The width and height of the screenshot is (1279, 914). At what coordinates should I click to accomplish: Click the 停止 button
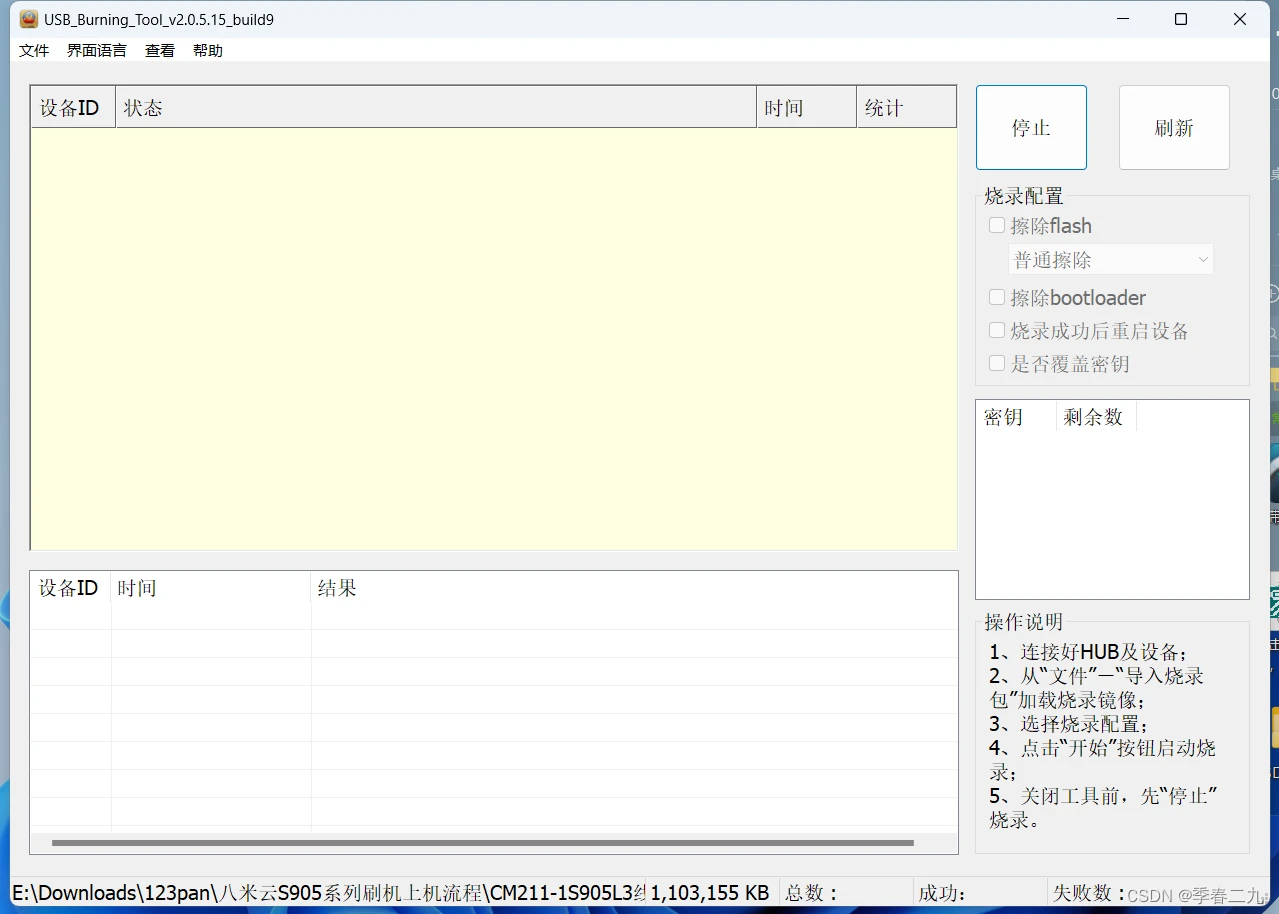[1031, 127]
